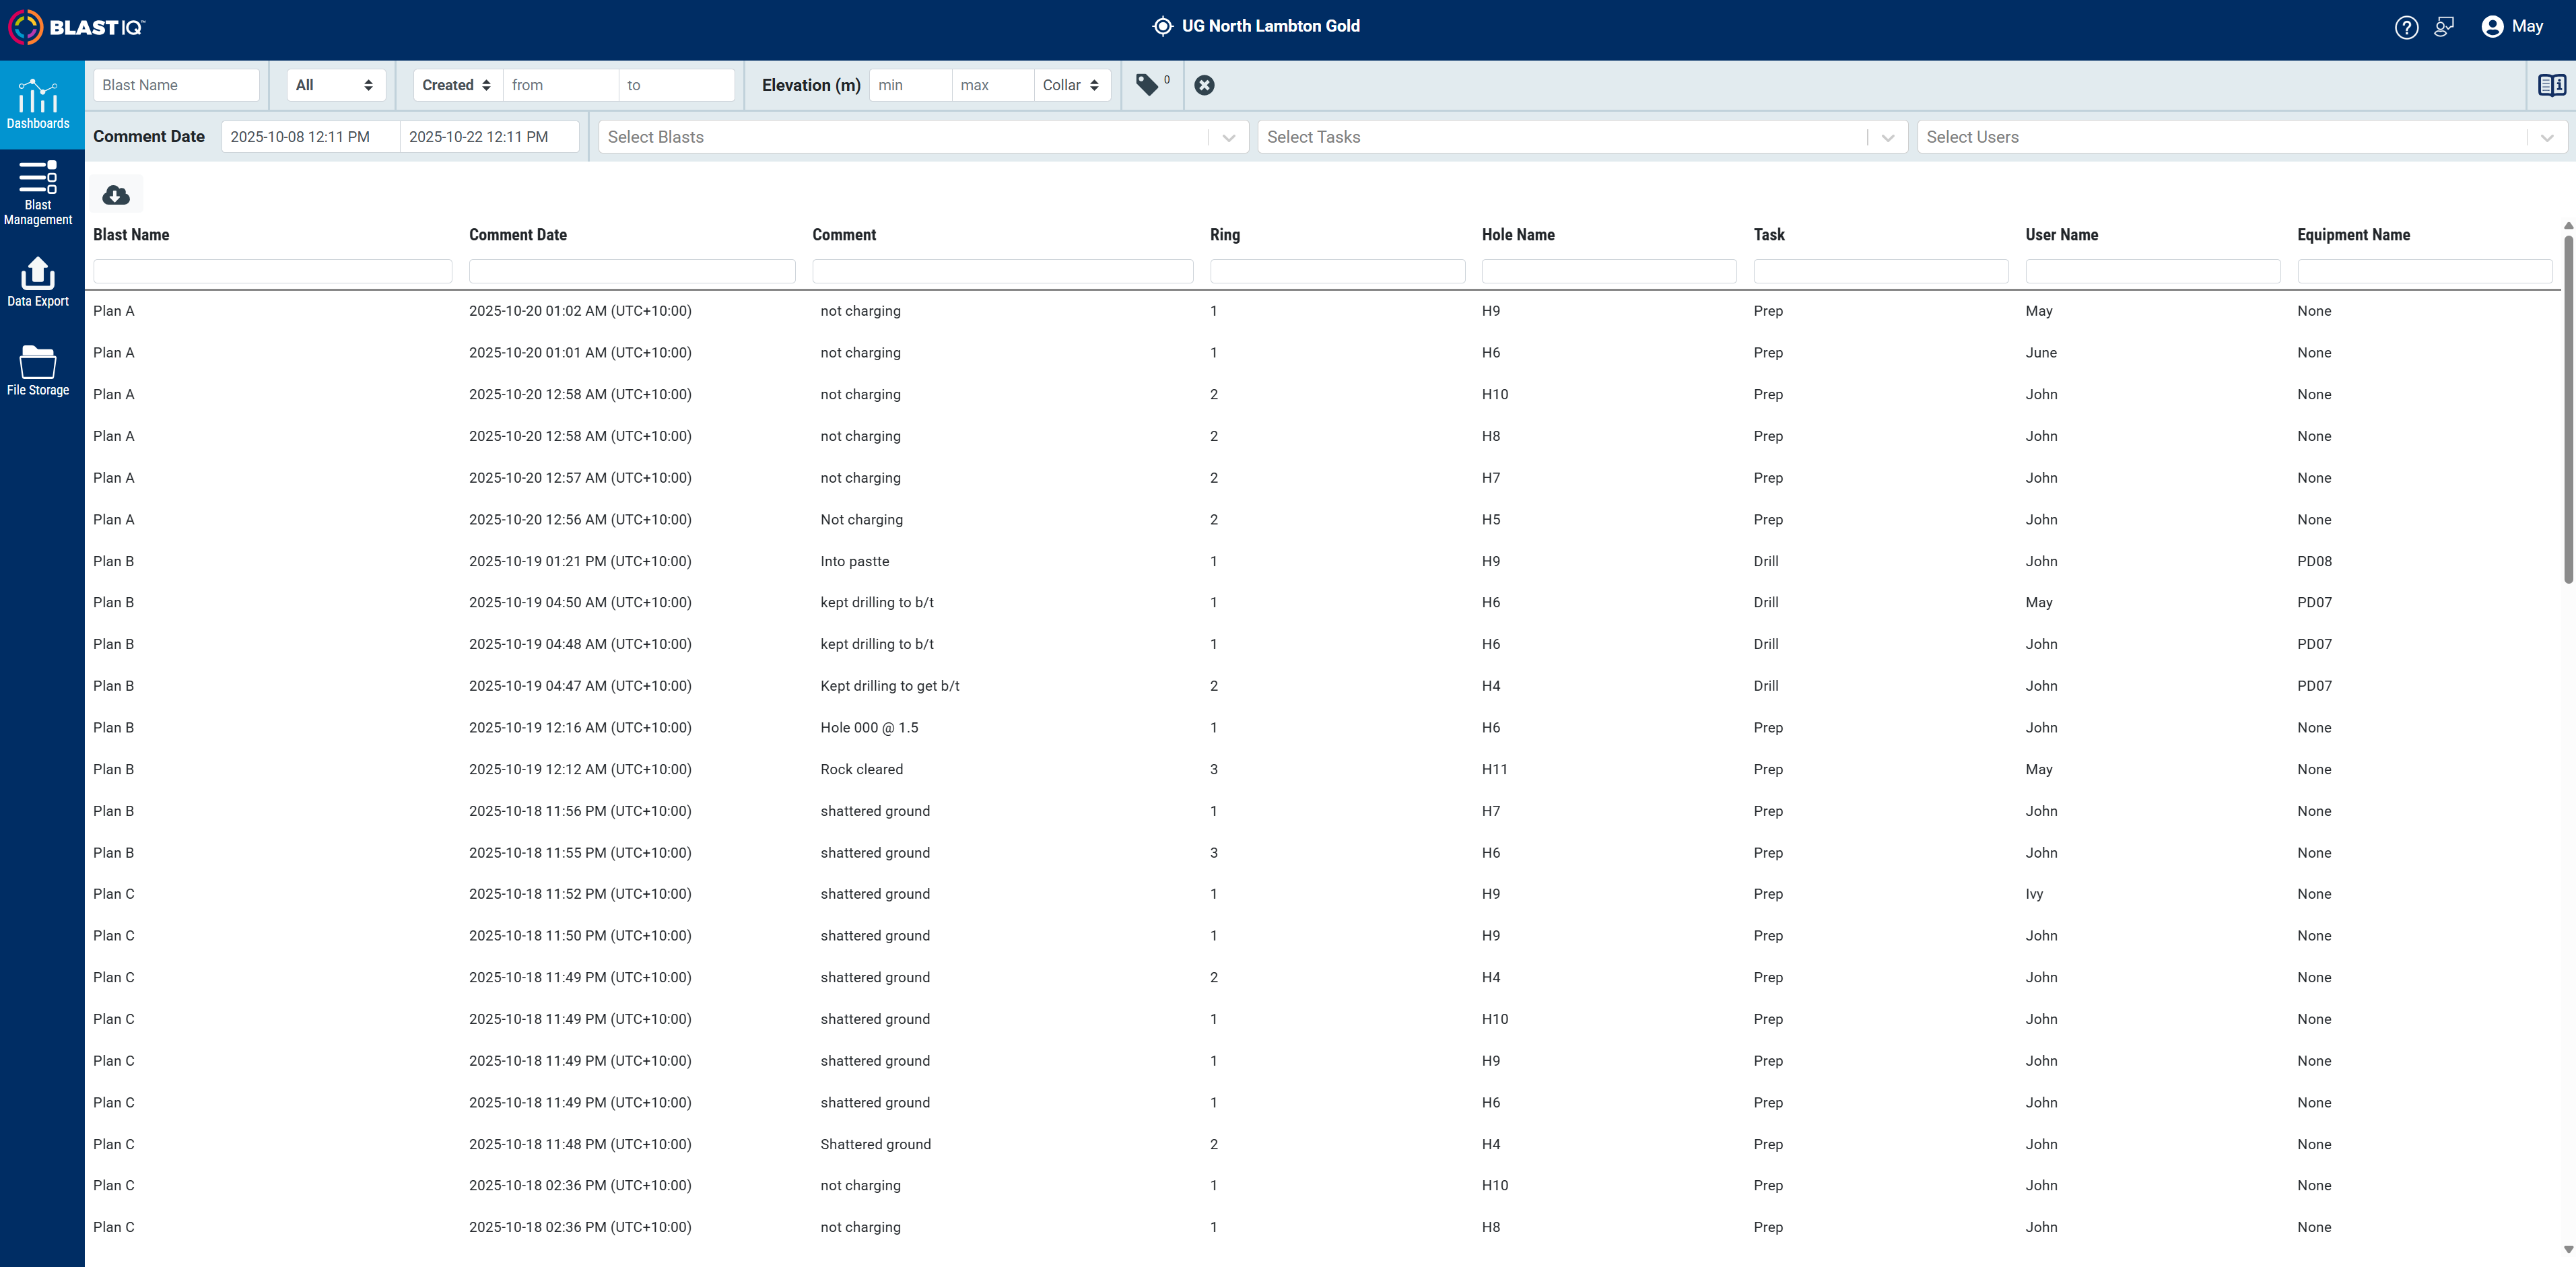Open the Created date type dropdown
Viewport: 2576px width, 1267px height.
point(457,85)
